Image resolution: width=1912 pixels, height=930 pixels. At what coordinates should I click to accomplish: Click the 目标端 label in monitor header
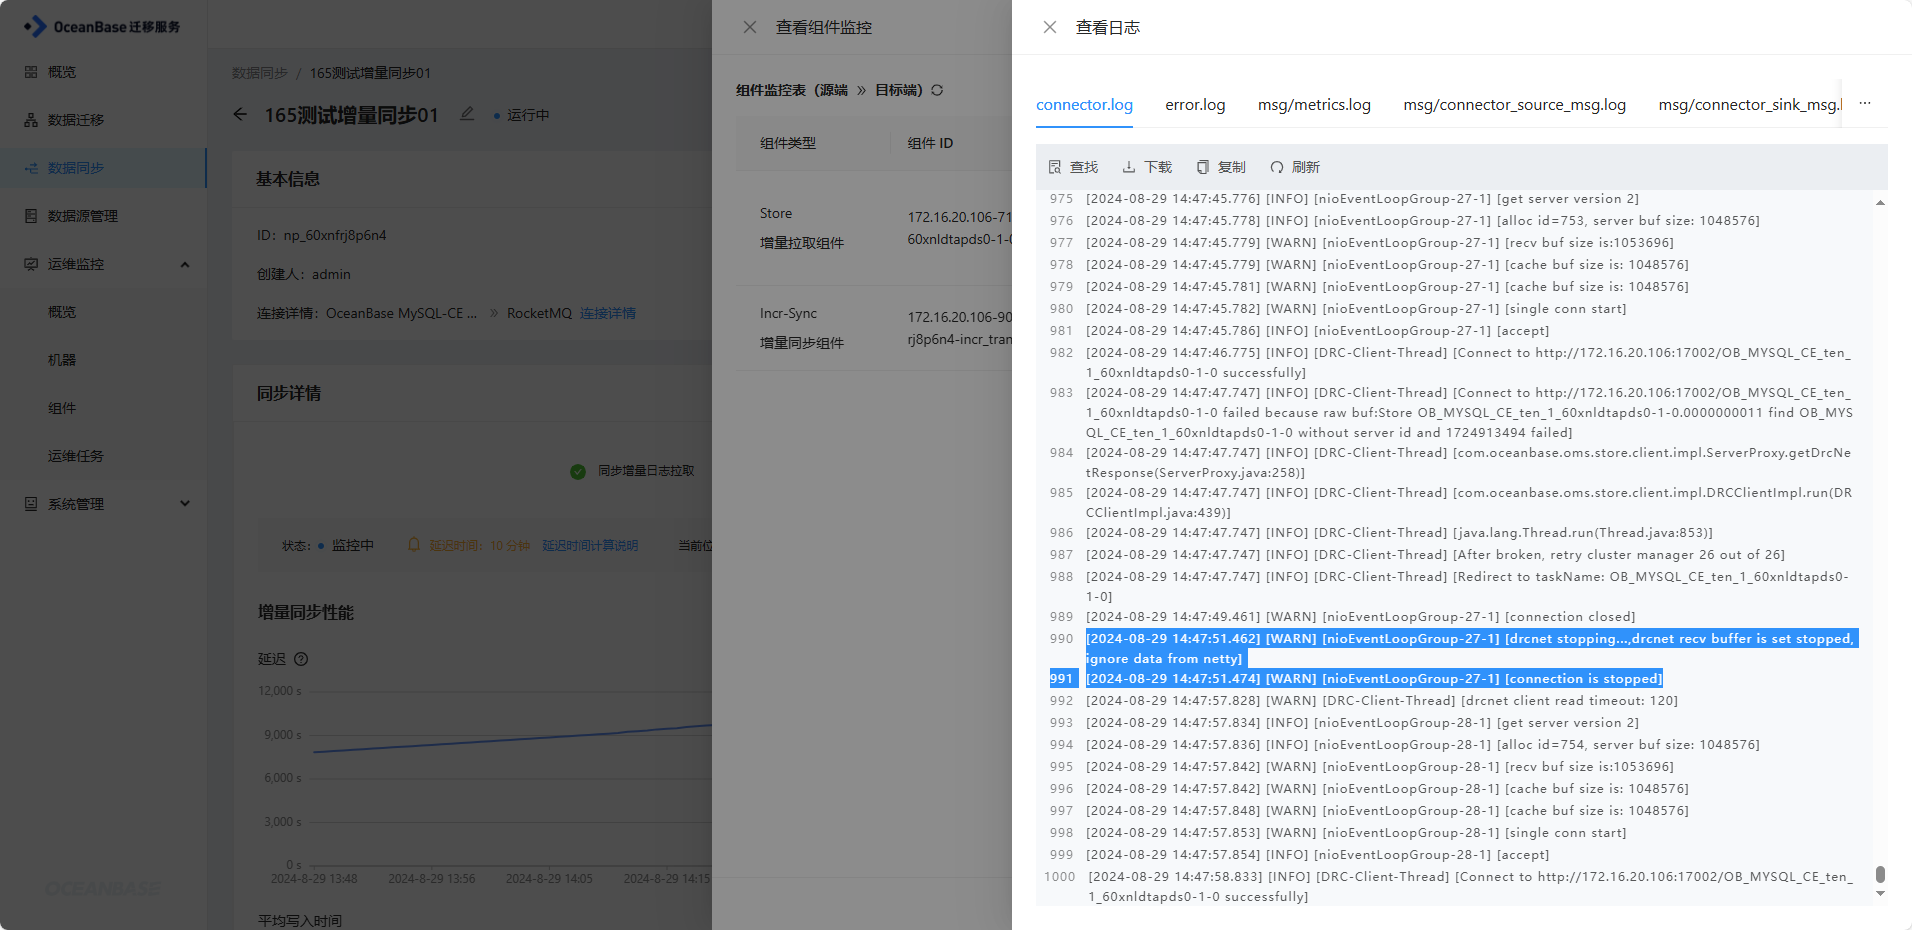[899, 90]
